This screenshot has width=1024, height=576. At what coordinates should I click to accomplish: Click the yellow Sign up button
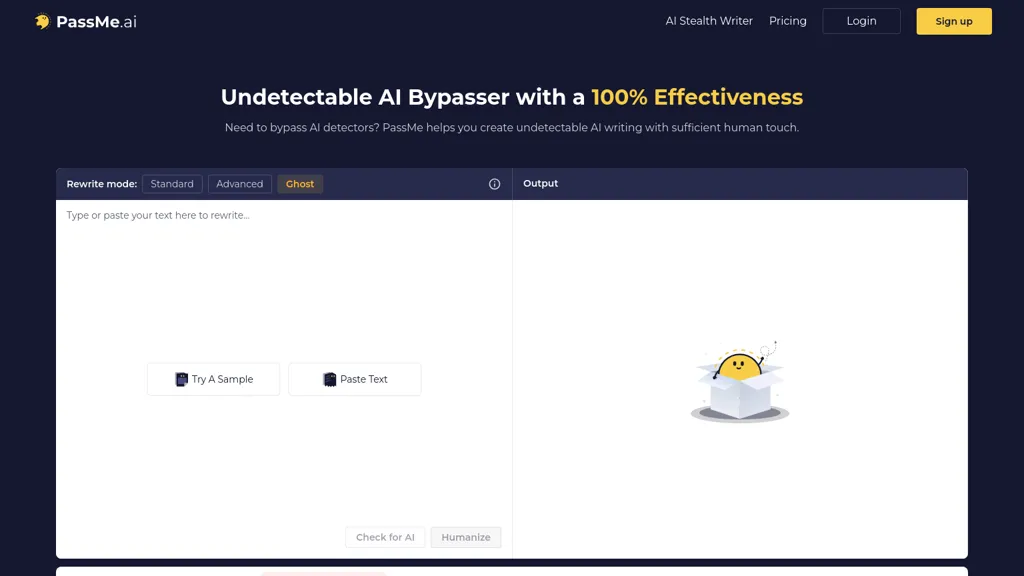[x=954, y=21]
